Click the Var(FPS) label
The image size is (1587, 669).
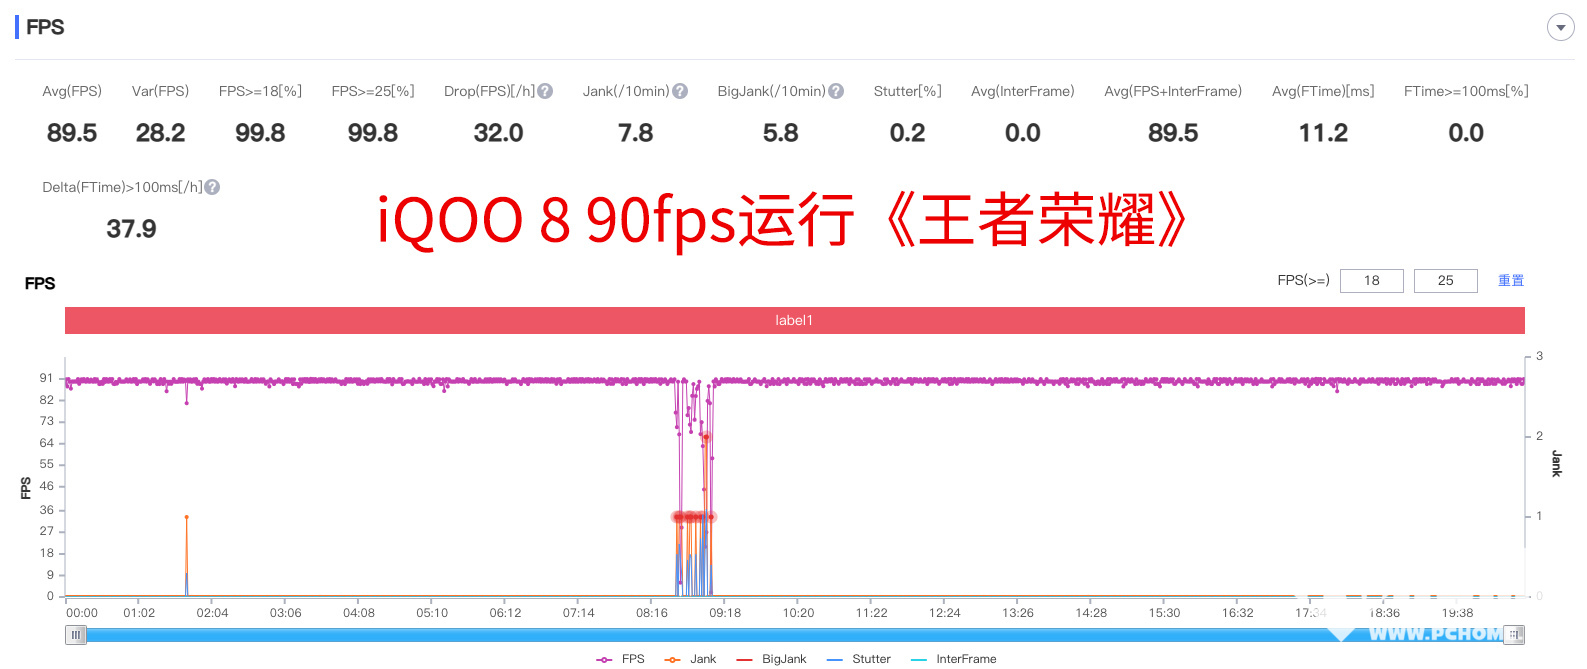[160, 91]
